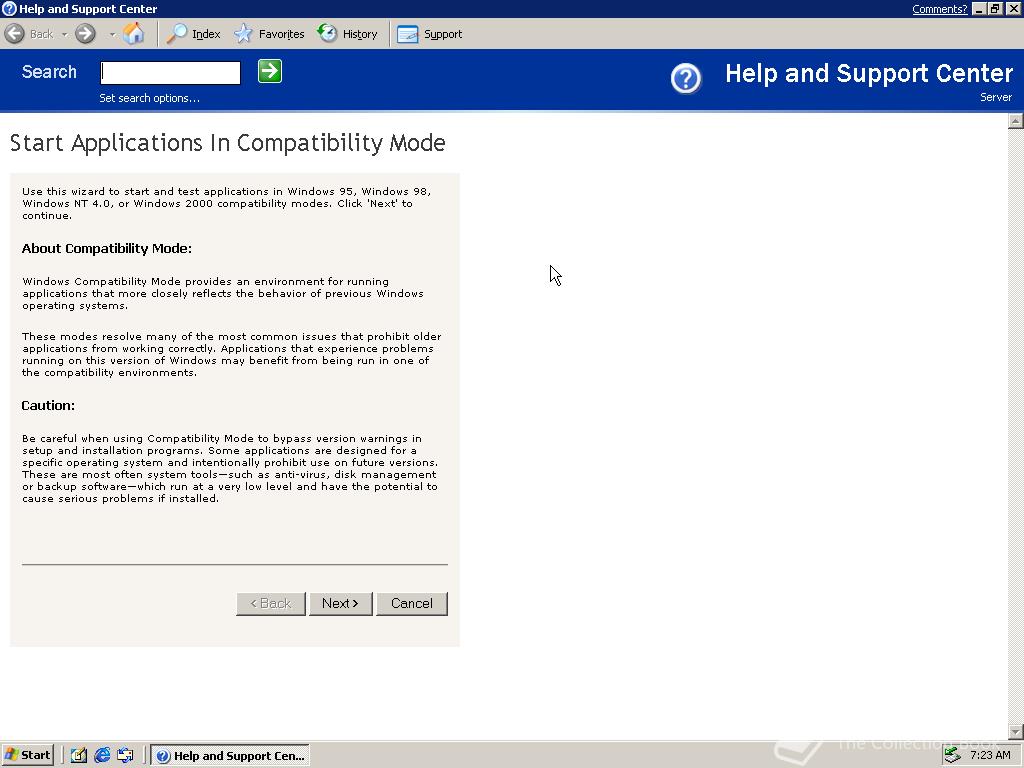
Task: Click the About Compatibility Mode heading
Action: (x=106, y=248)
